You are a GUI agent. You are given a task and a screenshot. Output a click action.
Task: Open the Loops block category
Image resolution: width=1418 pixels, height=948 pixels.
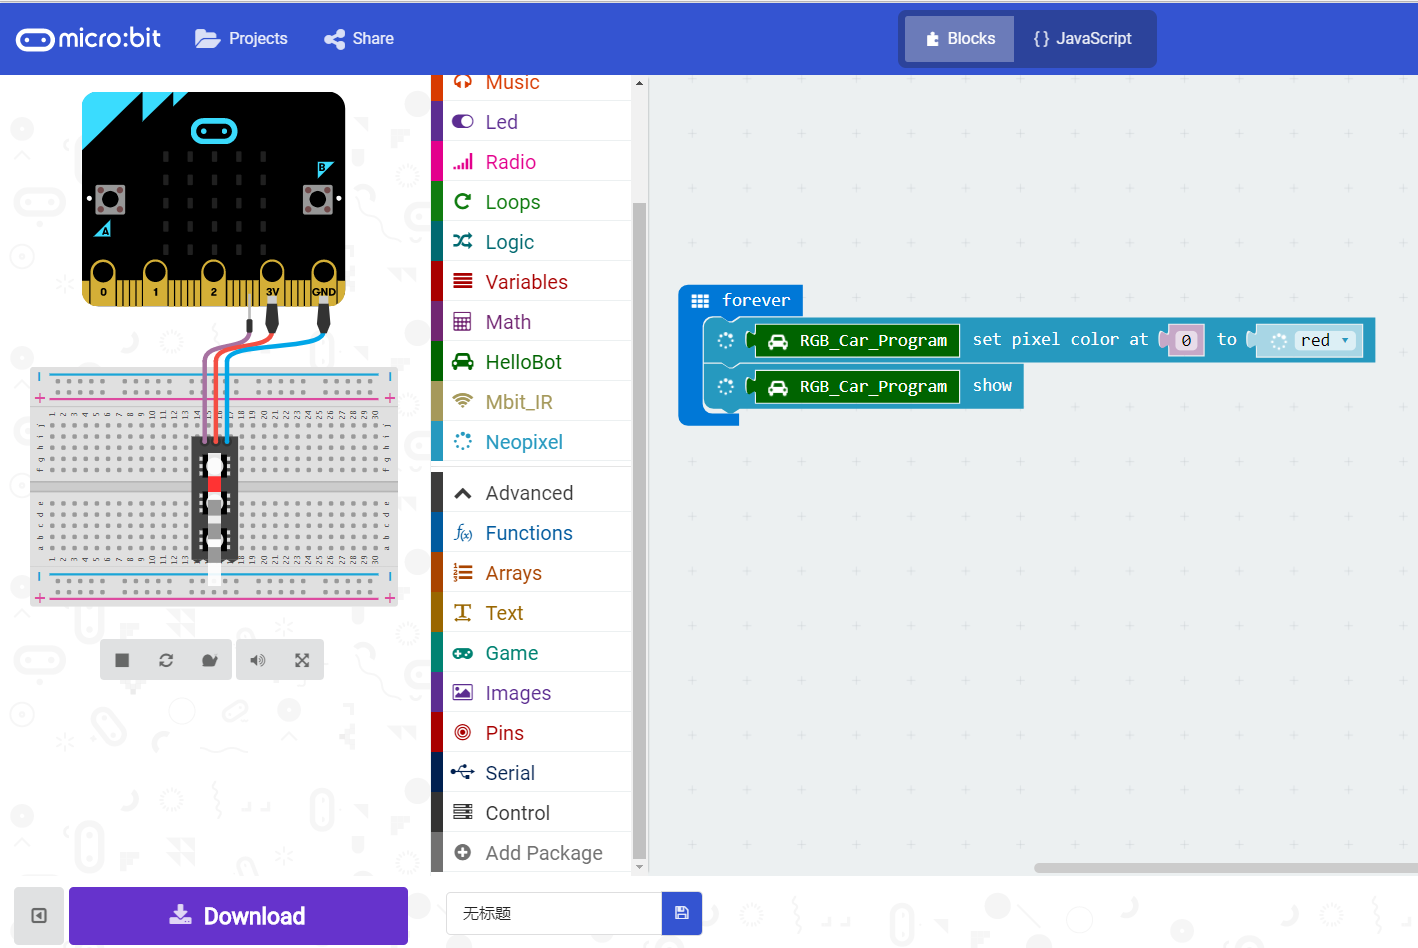coord(531,201)
